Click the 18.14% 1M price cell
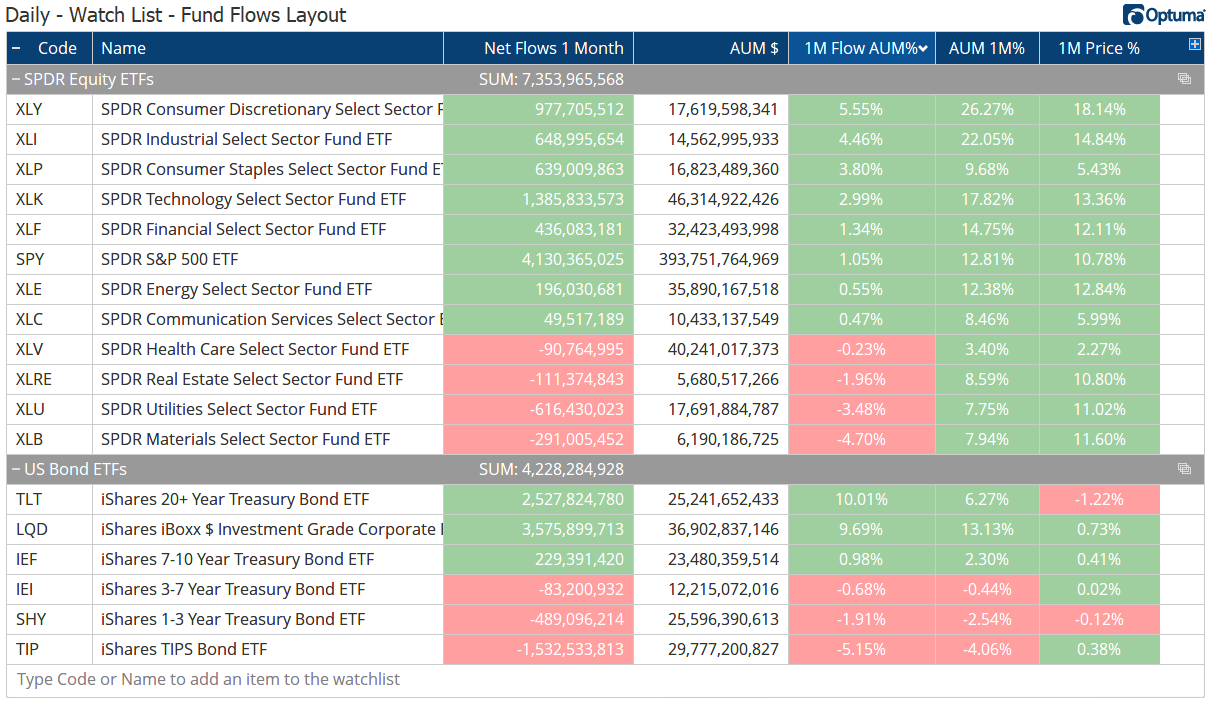The image size is (1211, 705). click(1100, 109)
